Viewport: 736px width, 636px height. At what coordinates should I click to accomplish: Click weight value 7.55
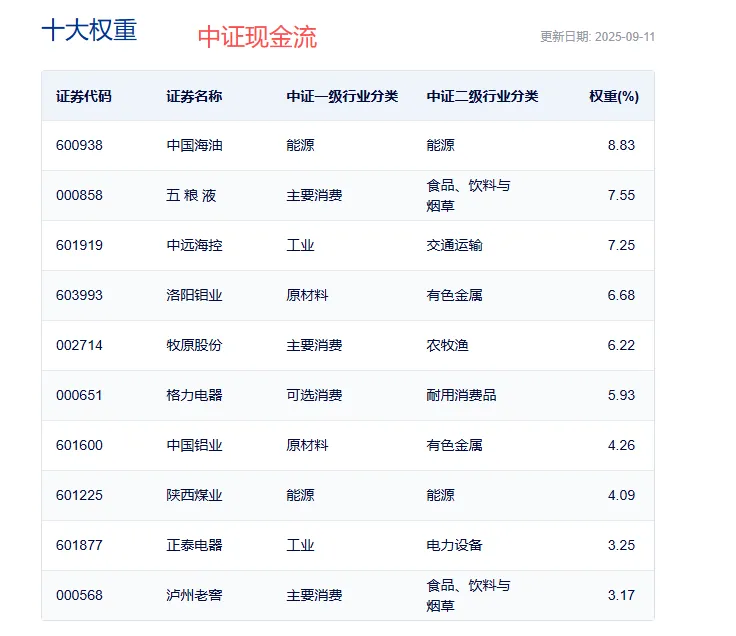(621, 195)
